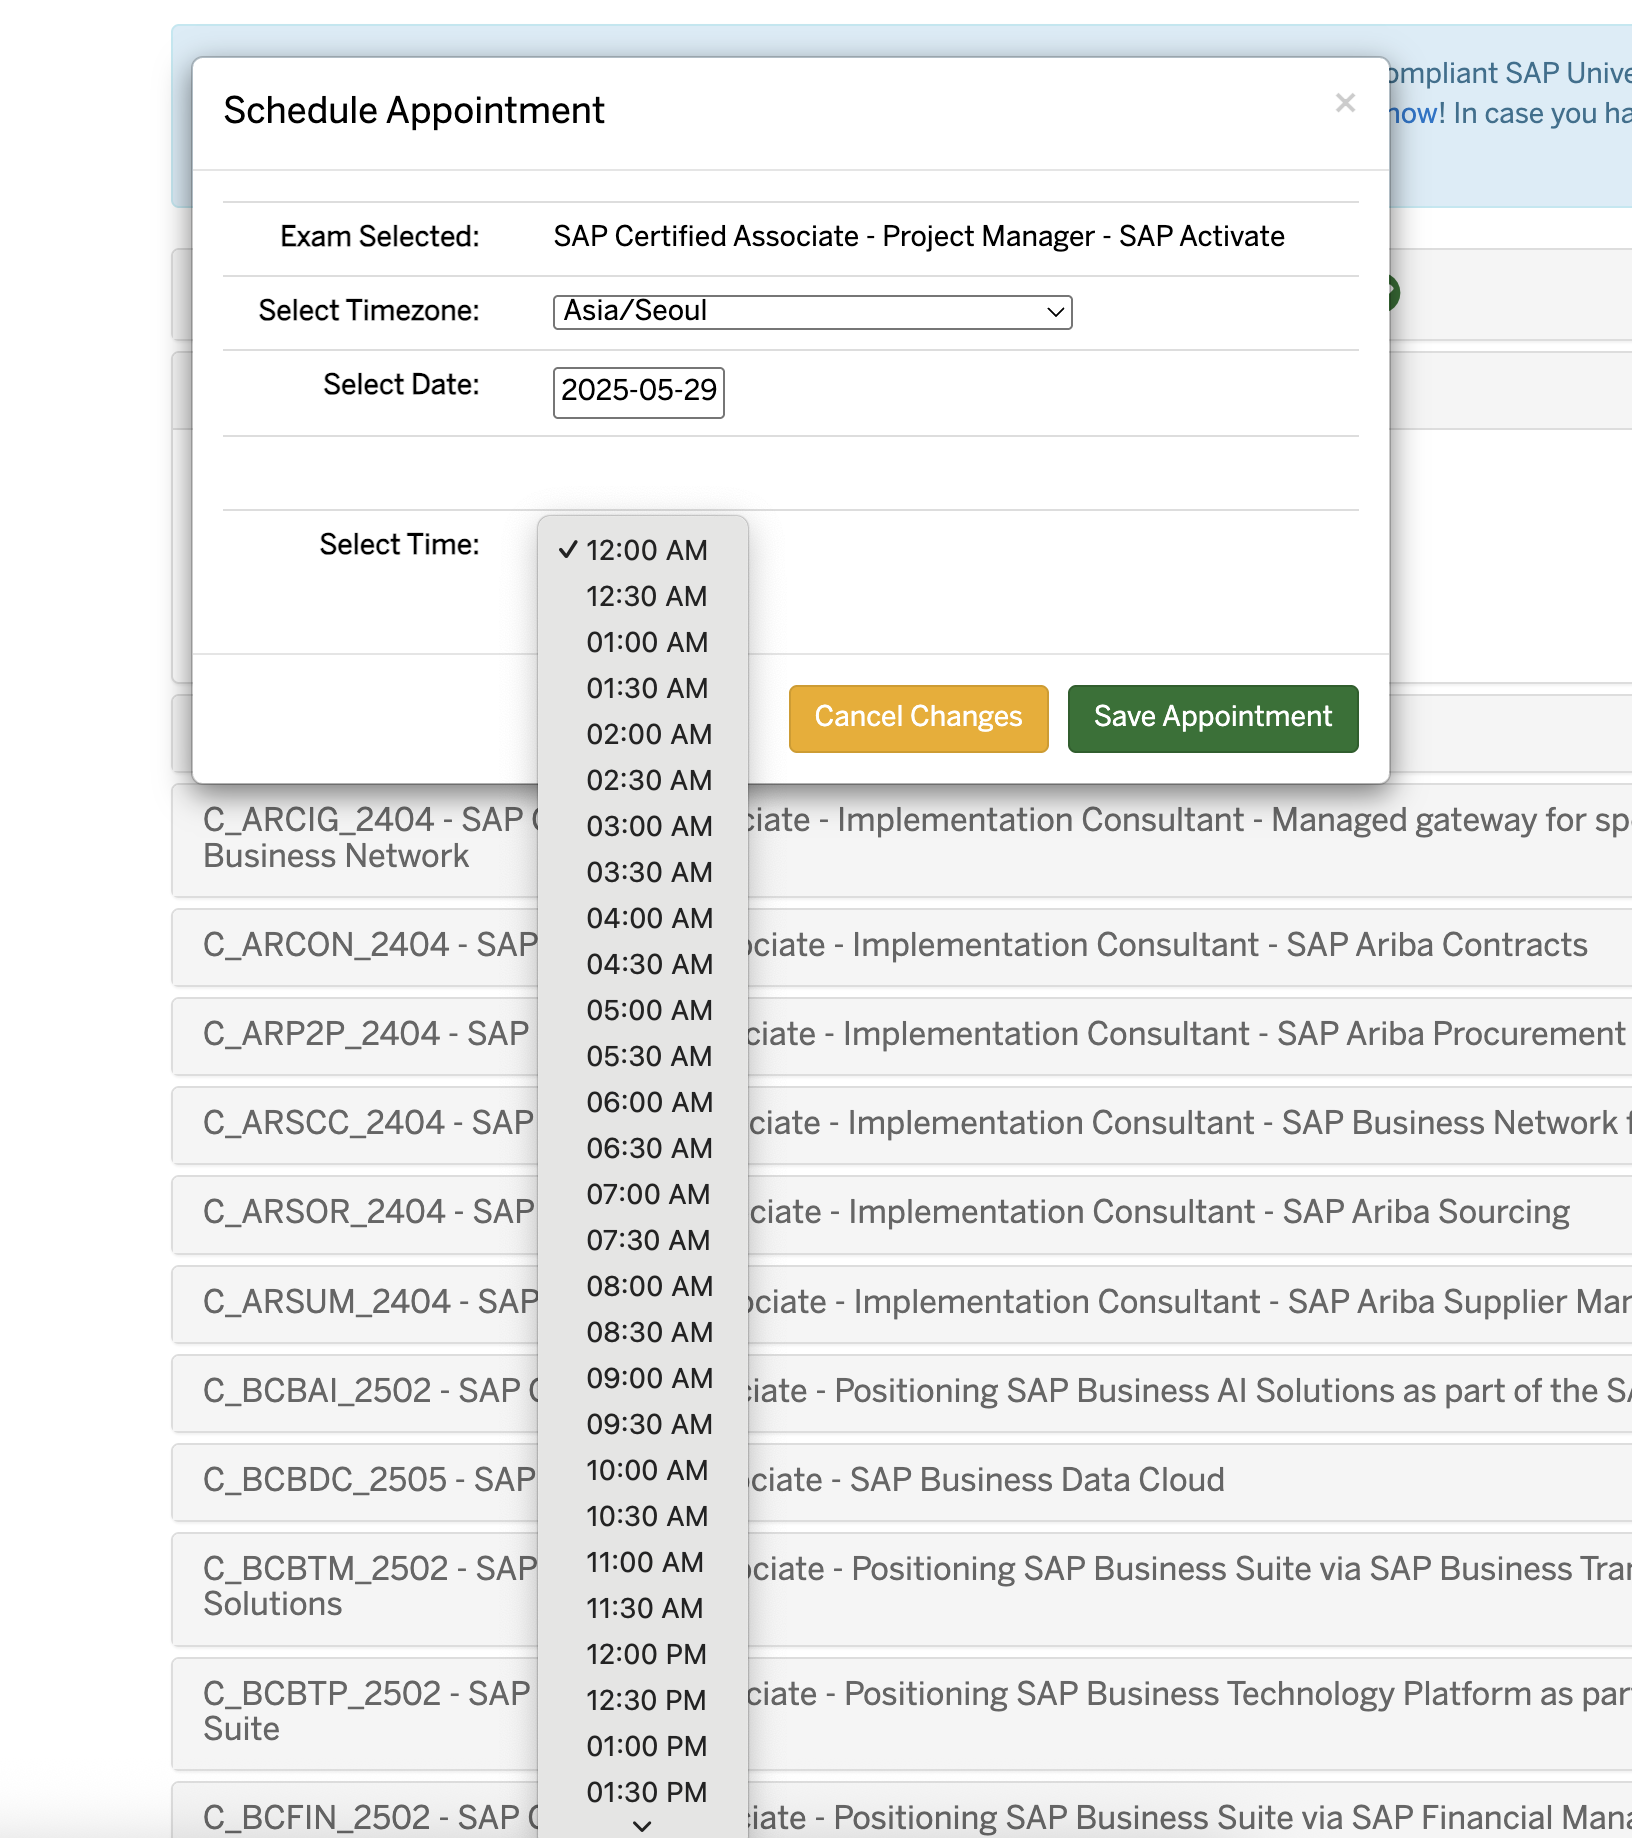Screen dimensions: 1632x1838
Task: Select 01:30 PM time option
Action: (643, 1792)
